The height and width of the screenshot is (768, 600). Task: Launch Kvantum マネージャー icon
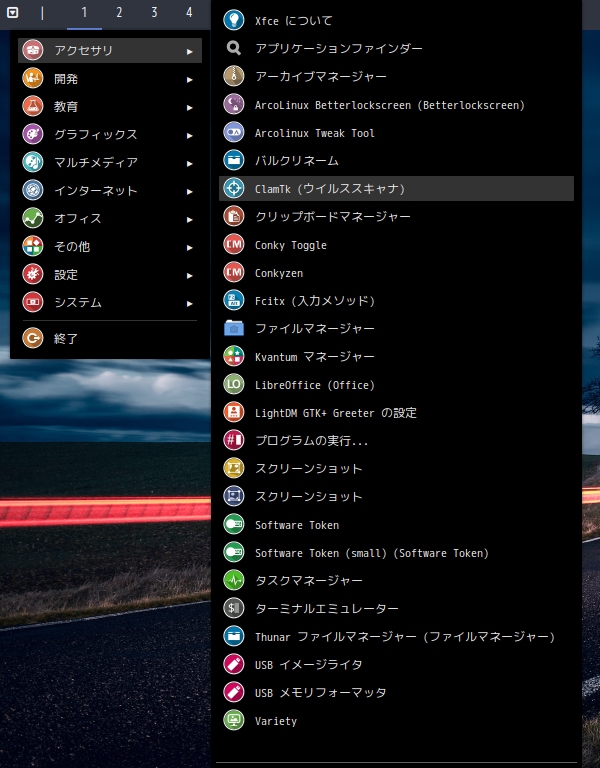tap(234, 356)
